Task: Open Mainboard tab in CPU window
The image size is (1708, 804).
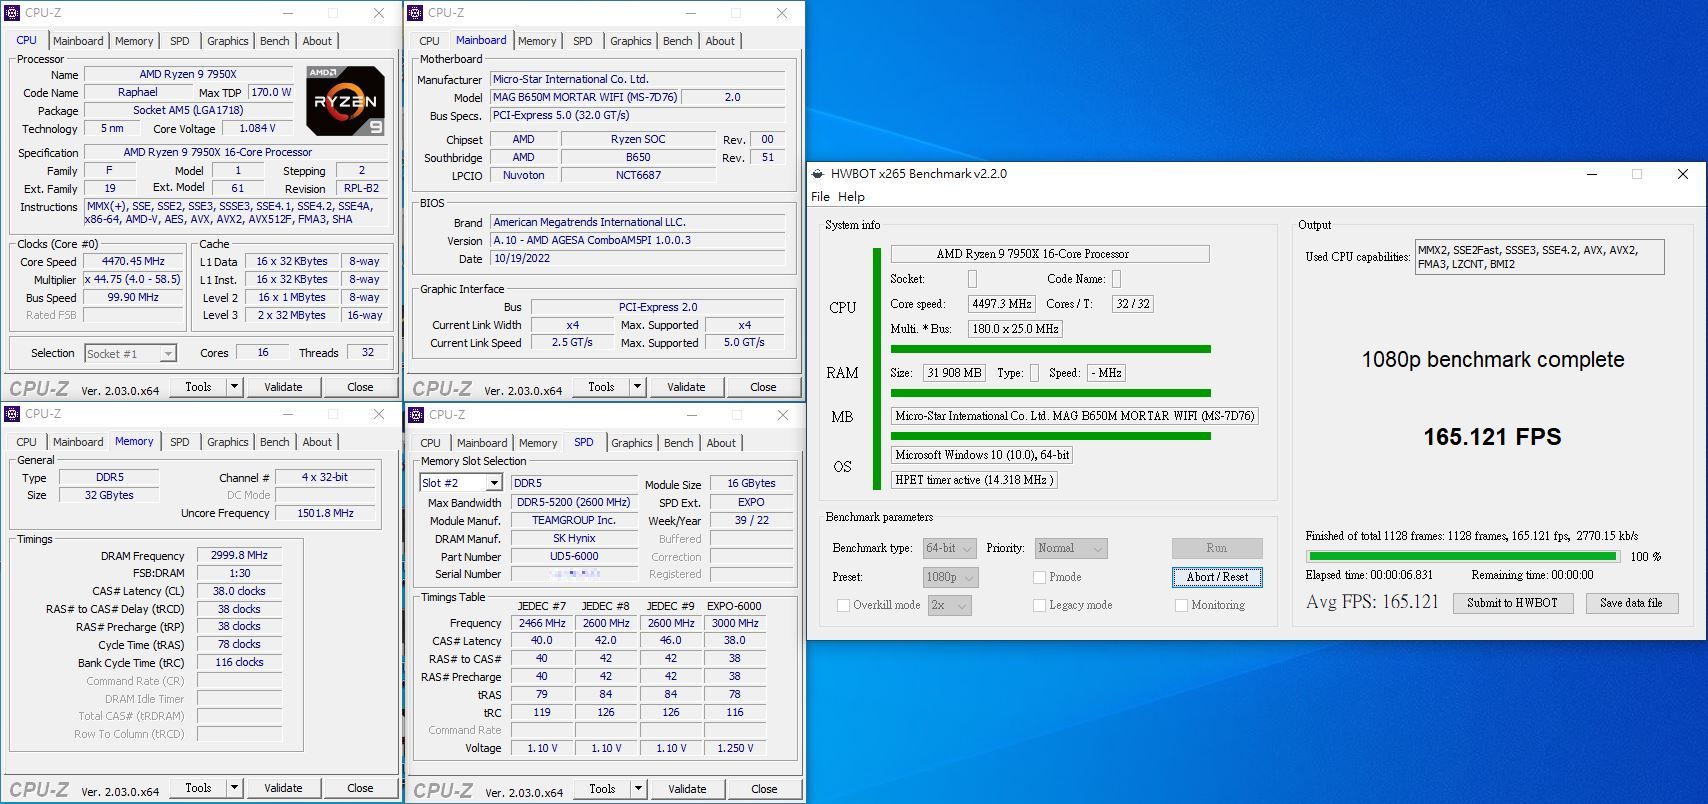Action: (x=78, y=41)
